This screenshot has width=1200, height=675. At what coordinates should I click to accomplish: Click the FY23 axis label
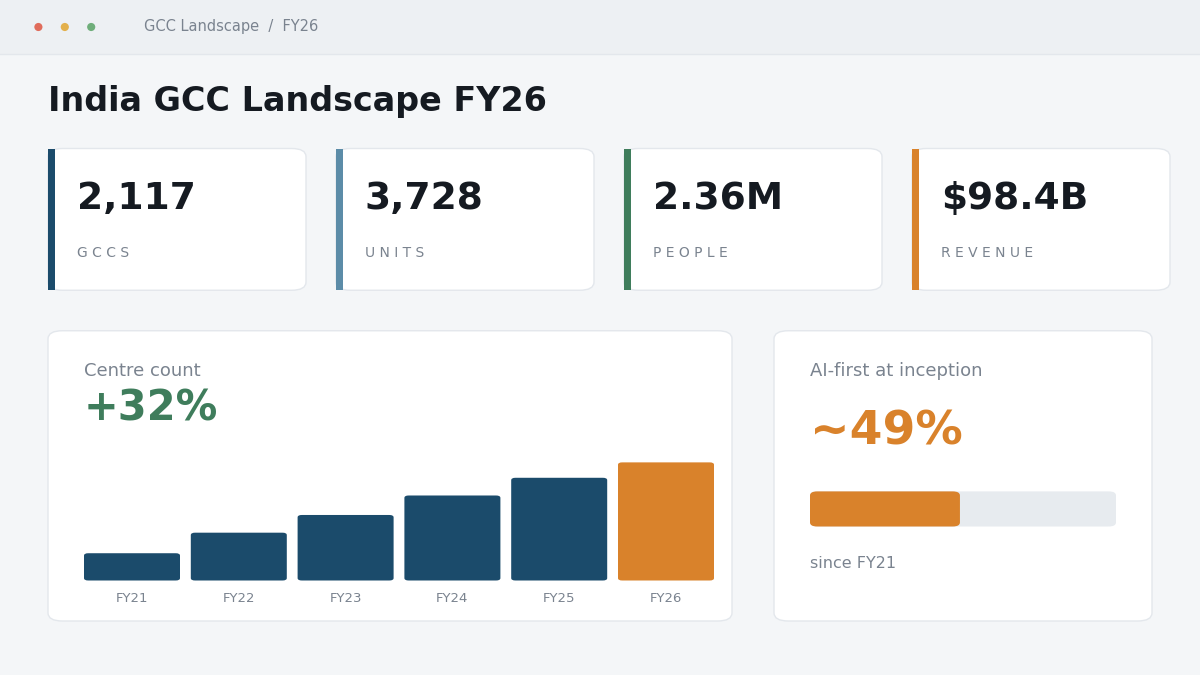tap(346, 598)
